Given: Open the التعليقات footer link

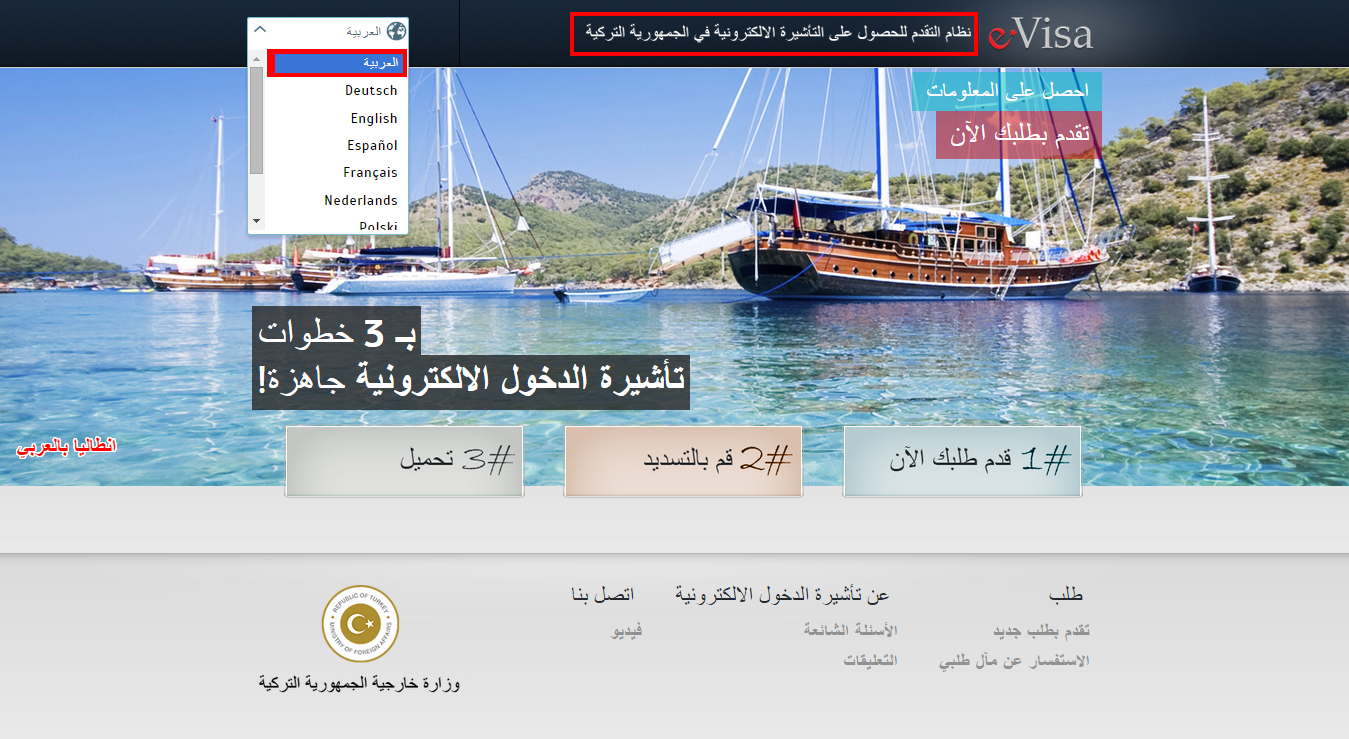Looking at the screenshot, I should point(870,661).
